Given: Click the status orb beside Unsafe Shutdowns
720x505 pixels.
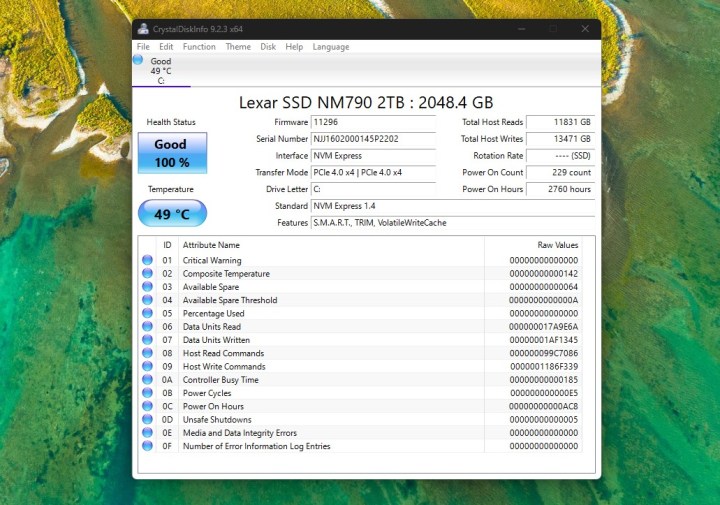Looking at the screenshot, I should [148, 420].
